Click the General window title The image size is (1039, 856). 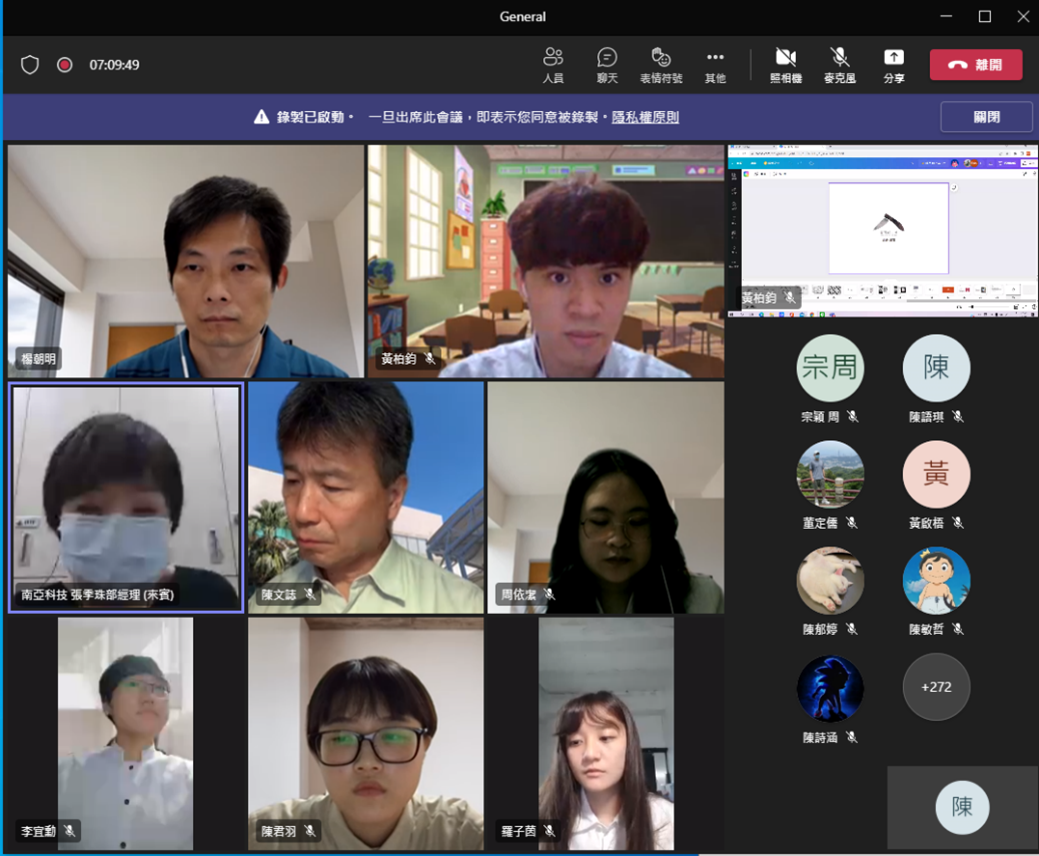(523, 17)
